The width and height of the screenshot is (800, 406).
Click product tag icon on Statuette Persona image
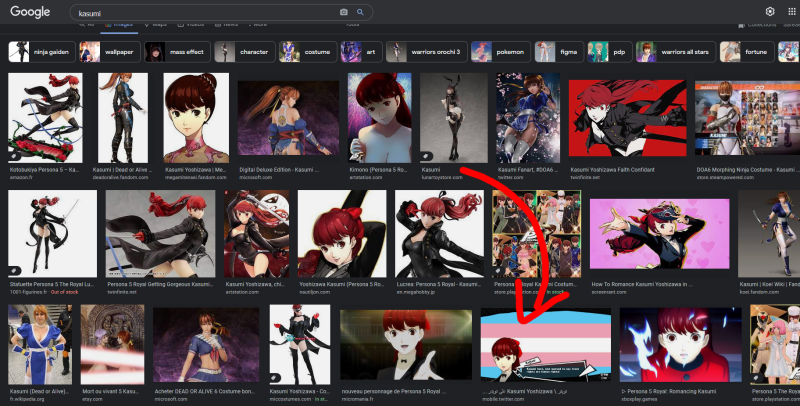click(x=15, y=271)
